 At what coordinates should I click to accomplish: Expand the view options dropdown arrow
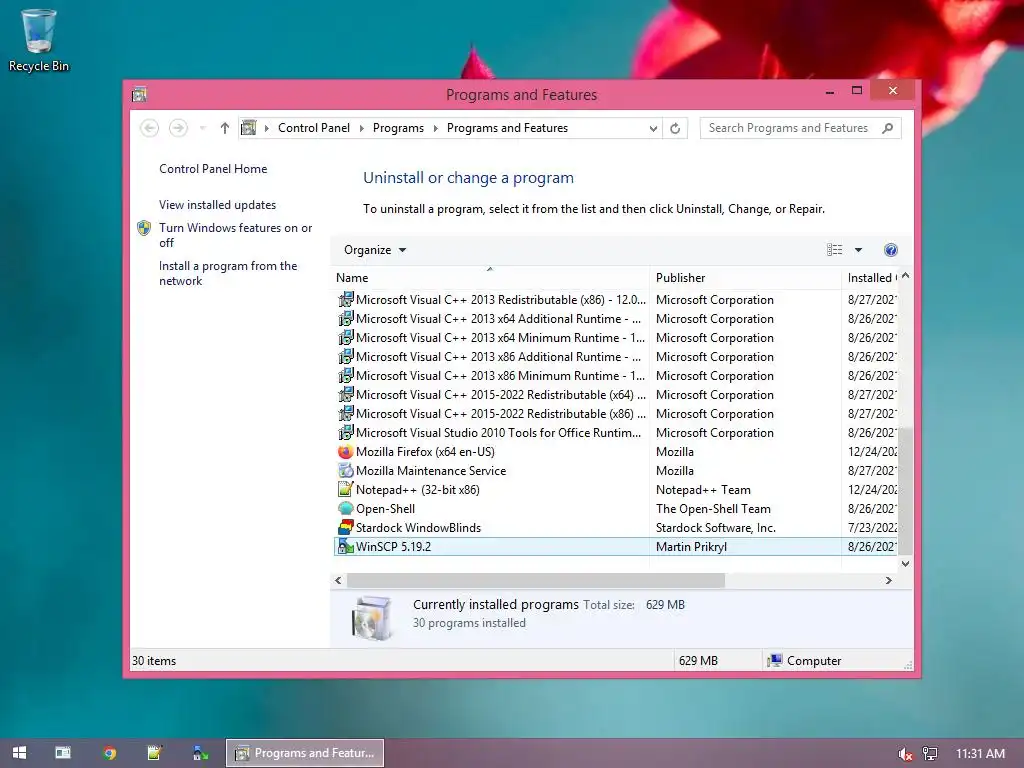(858, 250)
